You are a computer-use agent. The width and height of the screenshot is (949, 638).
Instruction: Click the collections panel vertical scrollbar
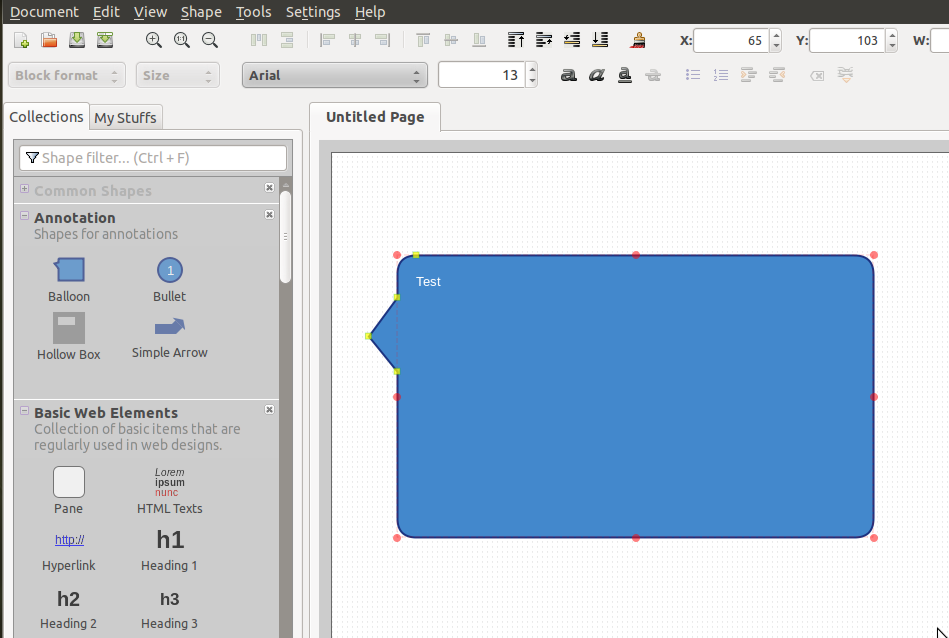pyautogui.click(x=286, y=237)
